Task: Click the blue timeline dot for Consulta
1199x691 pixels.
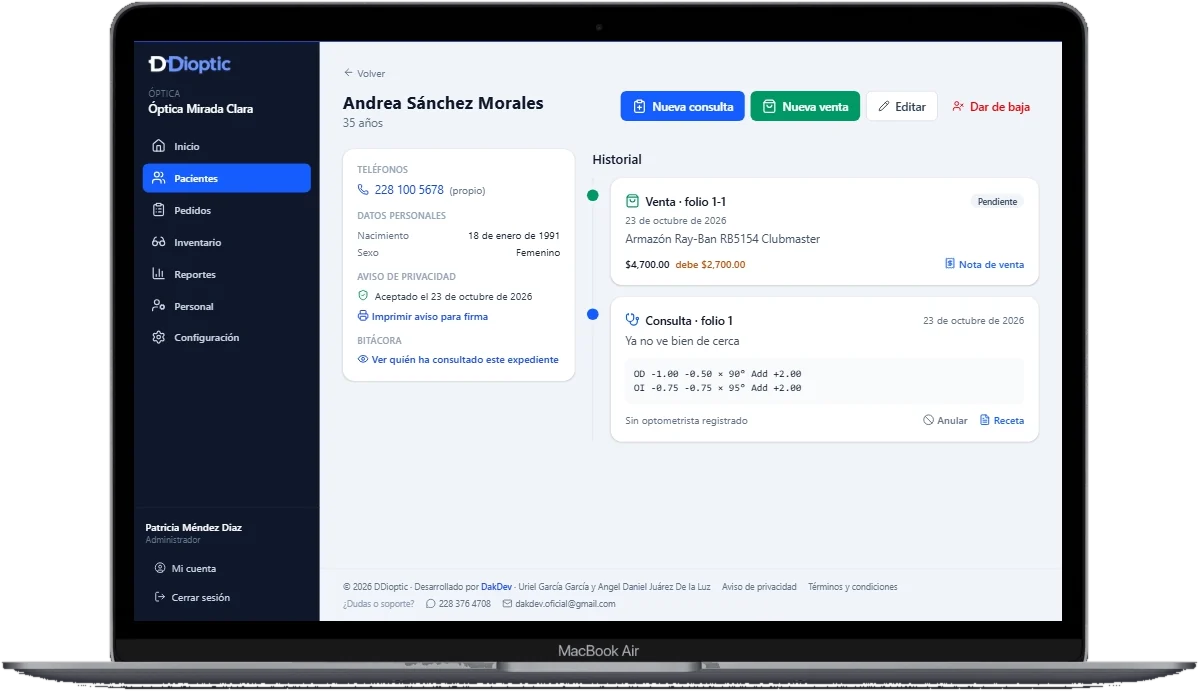Action: [x=593, y=314]
